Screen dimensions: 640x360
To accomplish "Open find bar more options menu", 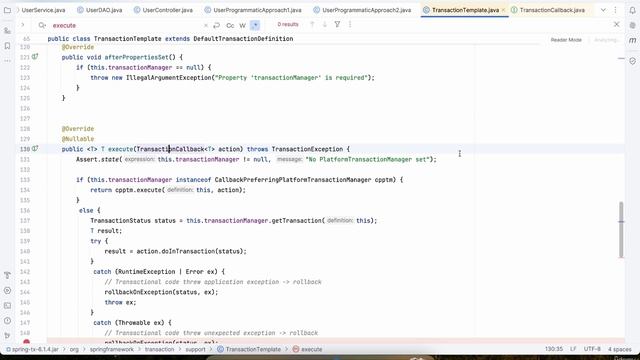I will coord(350,24).
